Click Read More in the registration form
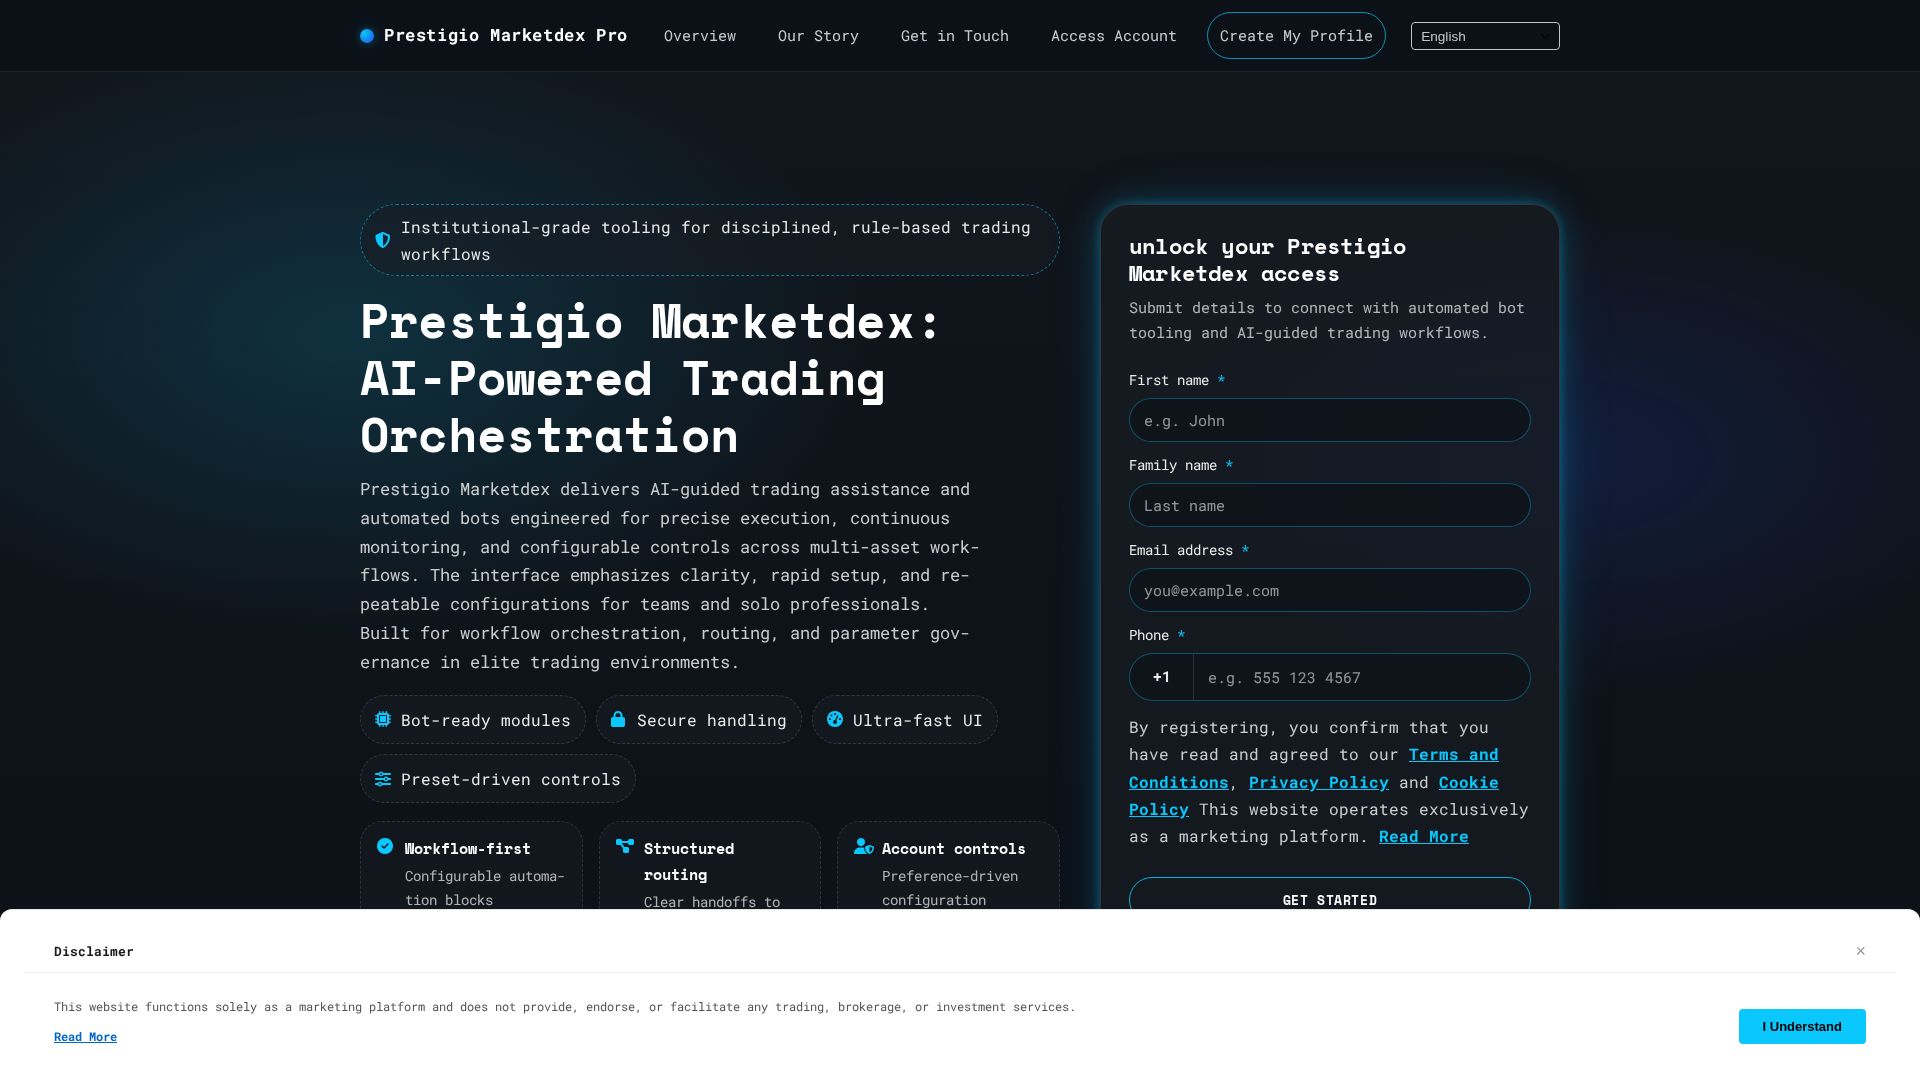 pyautogui.click(x=1424, y=836)
